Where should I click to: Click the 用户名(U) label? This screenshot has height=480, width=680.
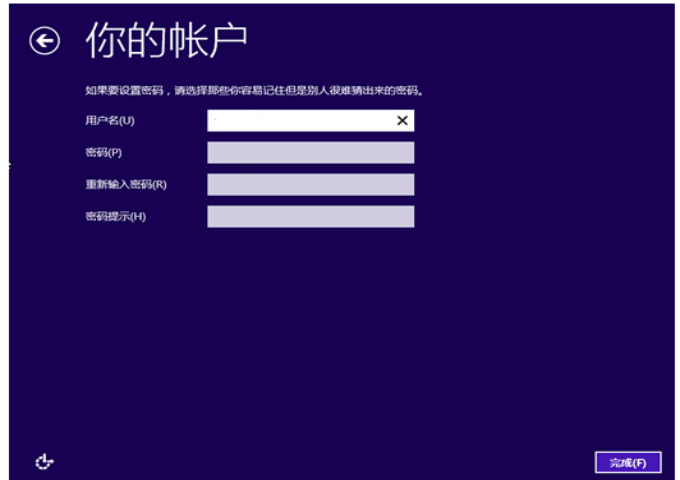tap(110, 121)
